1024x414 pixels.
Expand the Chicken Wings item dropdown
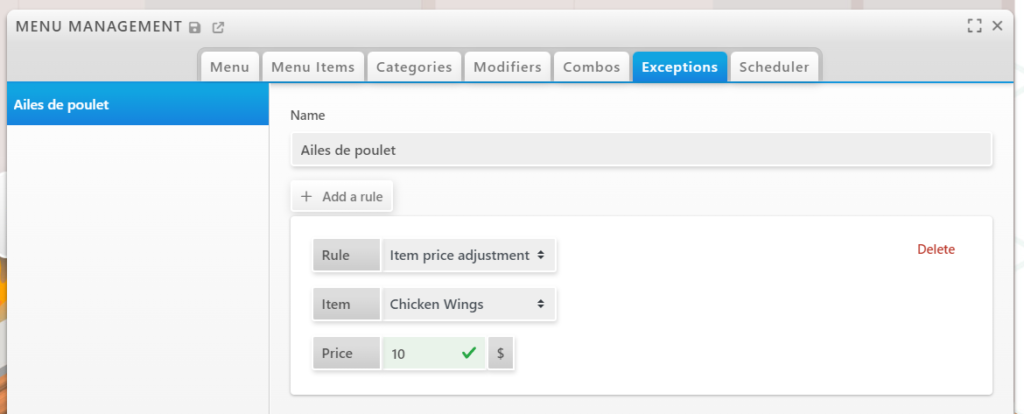(468, 304)
